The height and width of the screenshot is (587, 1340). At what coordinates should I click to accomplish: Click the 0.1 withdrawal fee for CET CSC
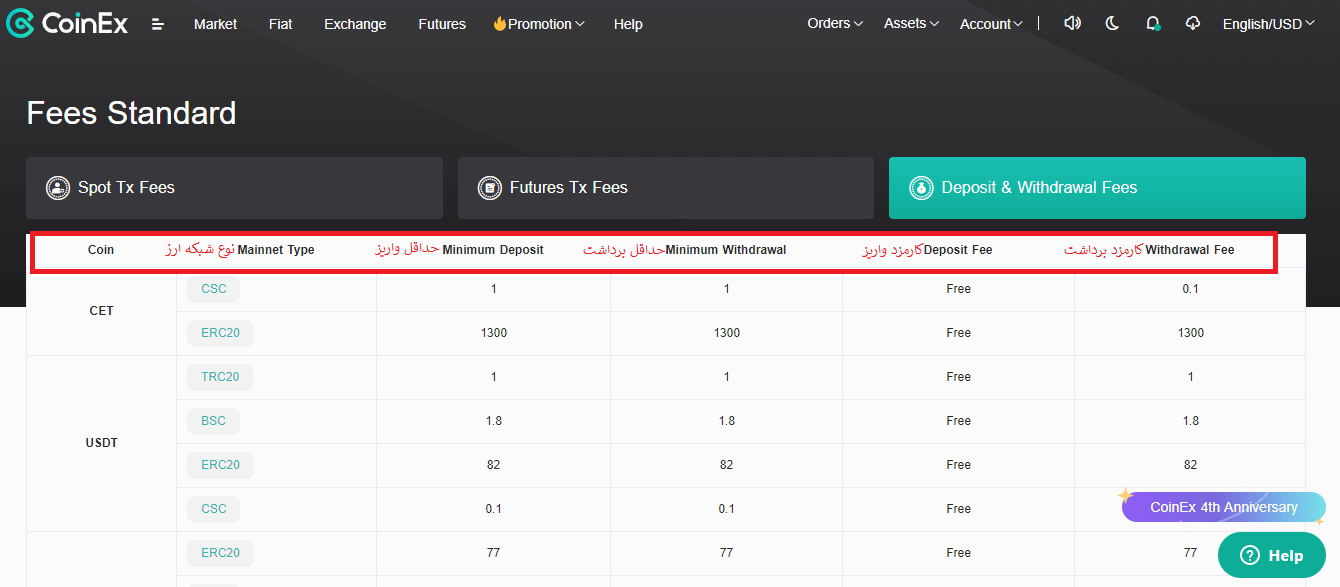coord(1190,289)
